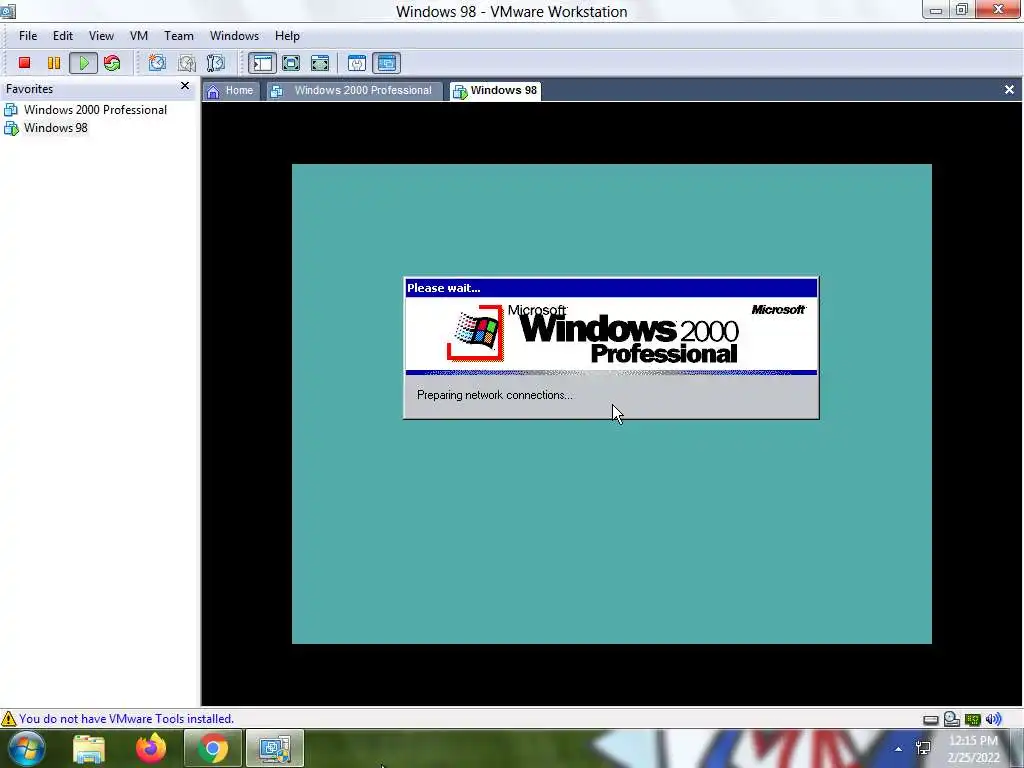Click the Reset virtual machine button
Screen dimensions: 1024x768
(112, 63)
